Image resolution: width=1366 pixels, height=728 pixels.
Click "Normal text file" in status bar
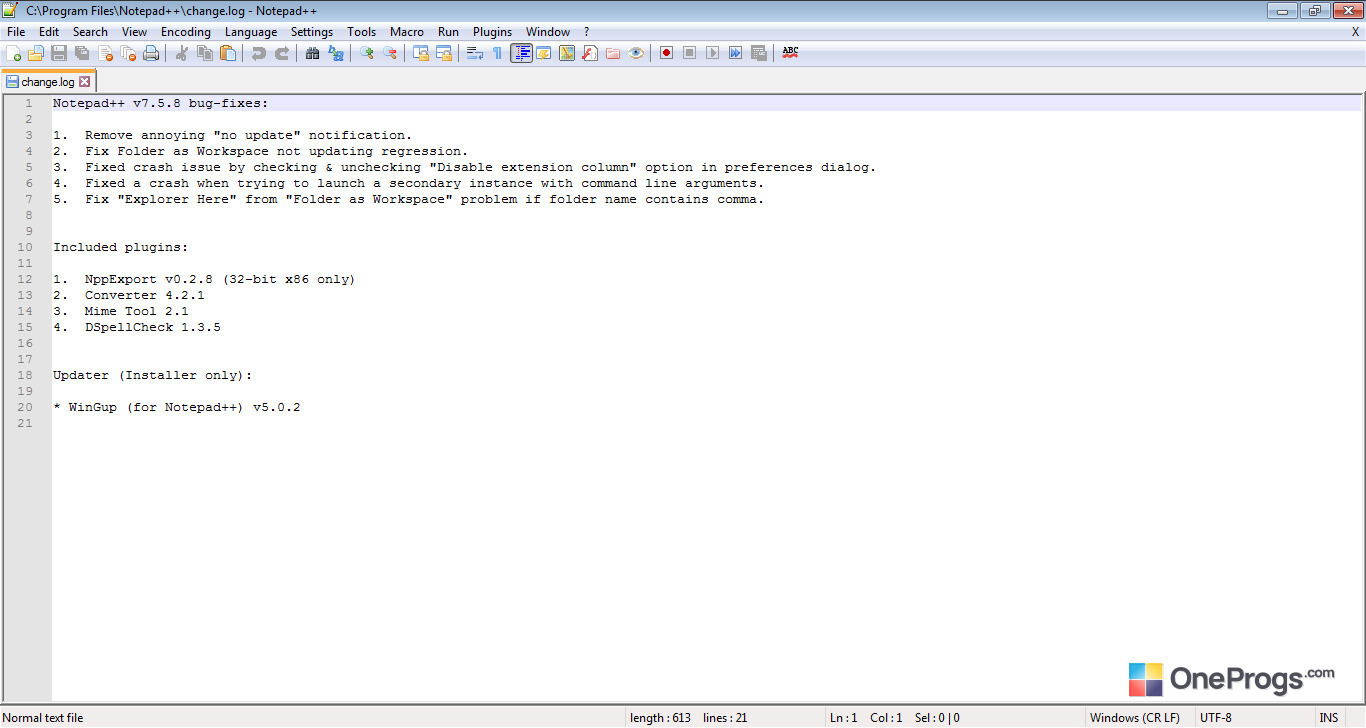[43, 718]
